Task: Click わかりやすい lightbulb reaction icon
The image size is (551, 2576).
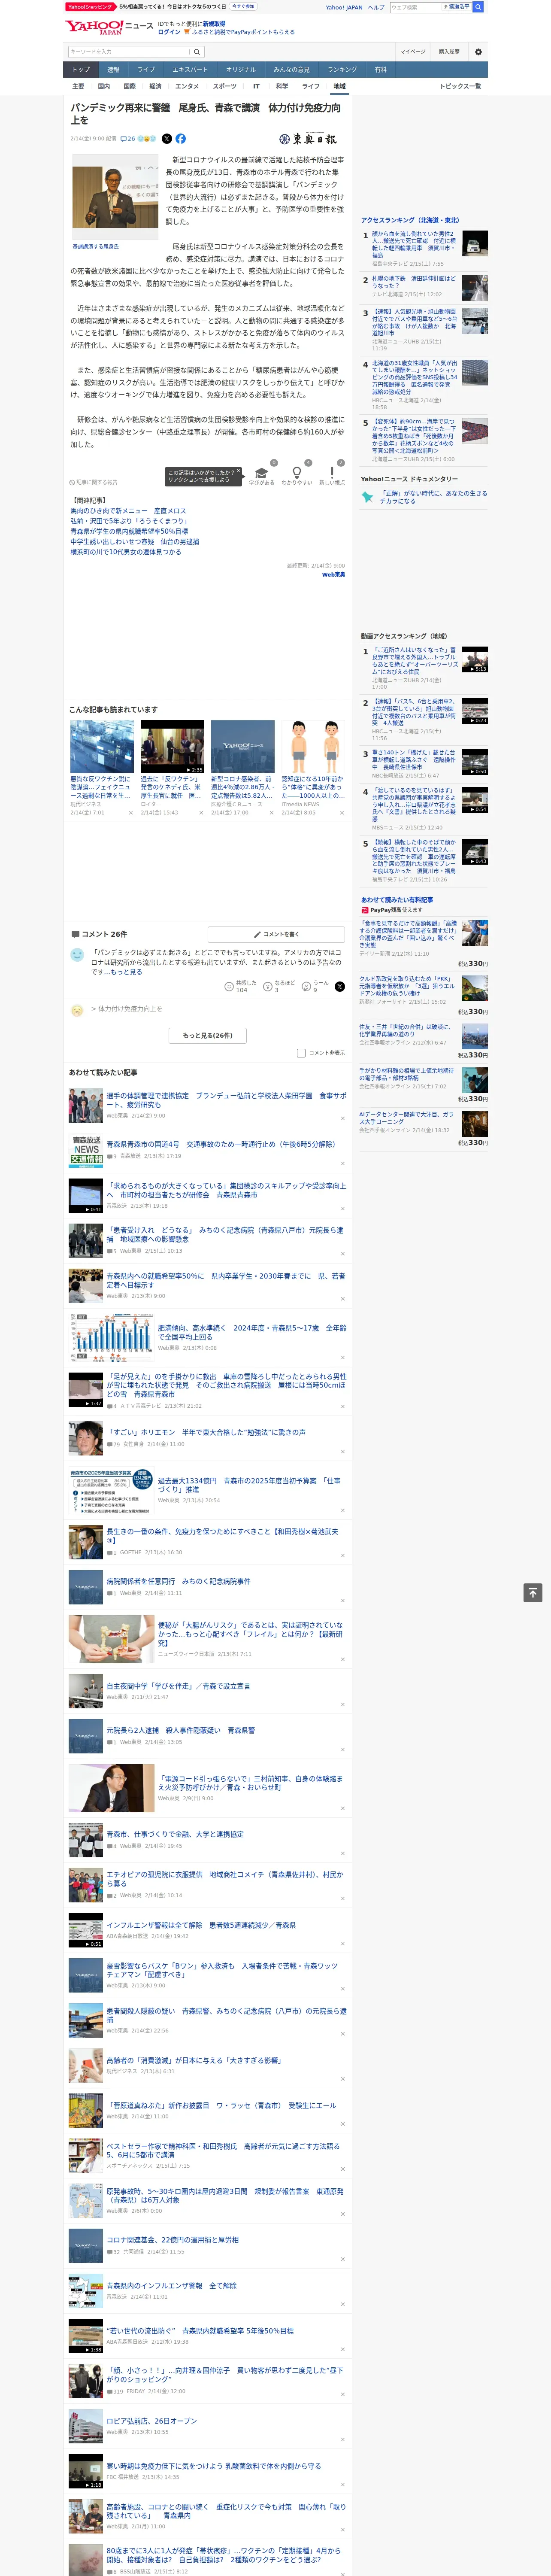Action: [x=296, y=473]
